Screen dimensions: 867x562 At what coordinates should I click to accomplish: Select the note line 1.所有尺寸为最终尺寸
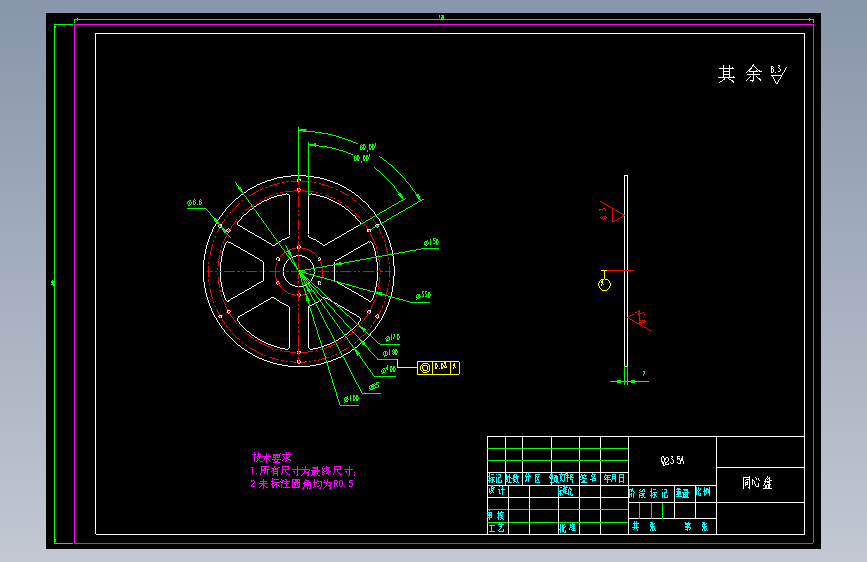point(303,471)
